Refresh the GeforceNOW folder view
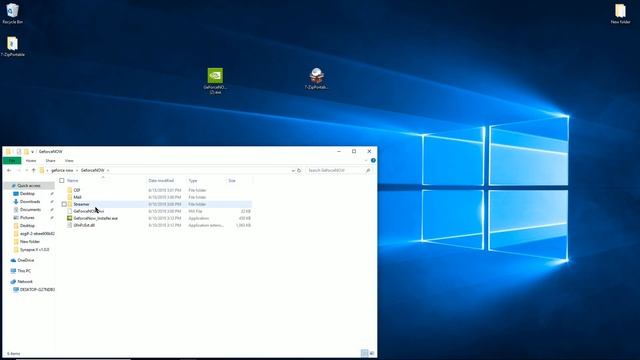Image resolution: width=640 pixels, height=360 pixels. click(x=299, y=170)
